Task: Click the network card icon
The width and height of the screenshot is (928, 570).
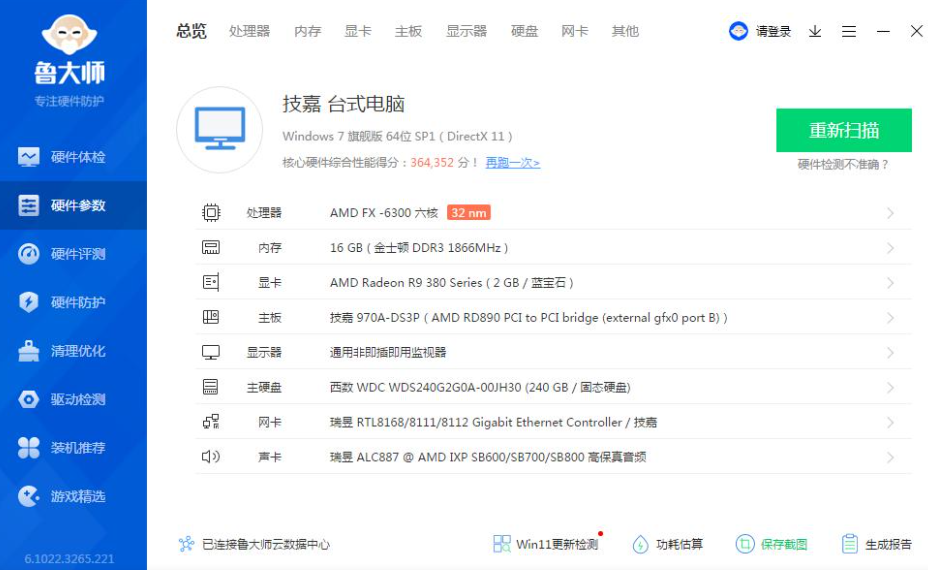Action: pyautogui.click(x=211, y=422)
